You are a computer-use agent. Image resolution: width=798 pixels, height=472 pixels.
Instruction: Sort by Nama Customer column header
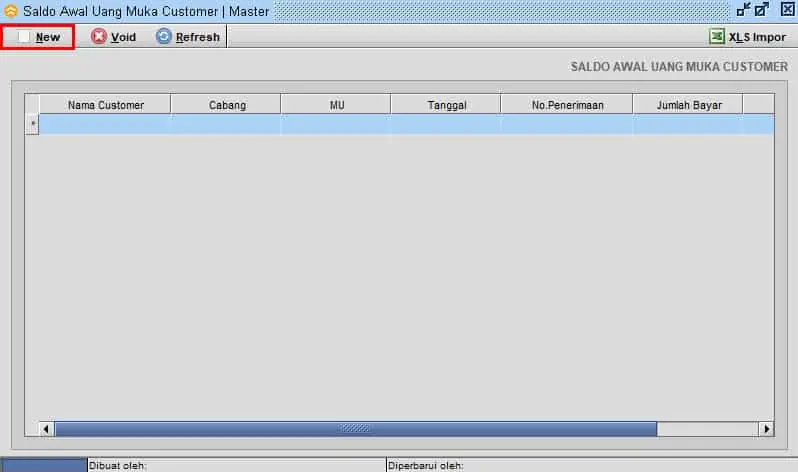click(x=105, y=105)
